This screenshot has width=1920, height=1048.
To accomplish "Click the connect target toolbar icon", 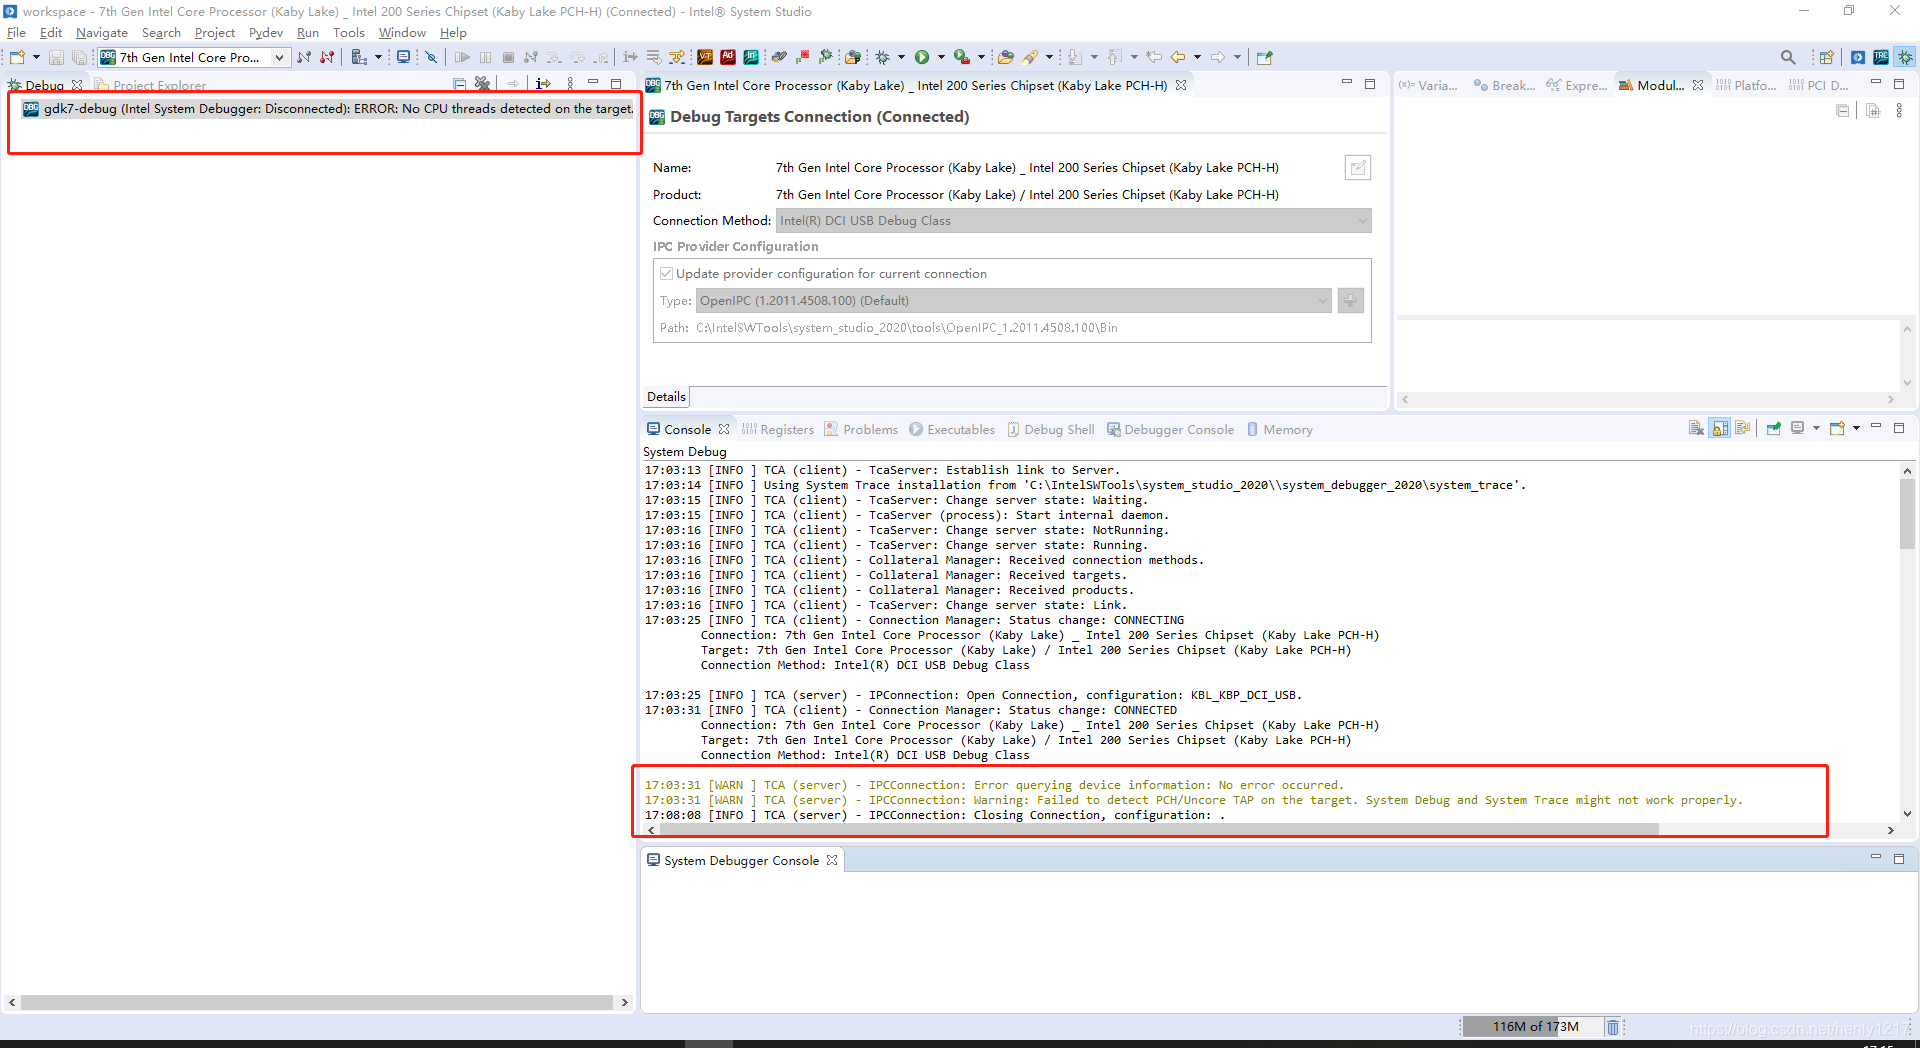I will 304,57.
